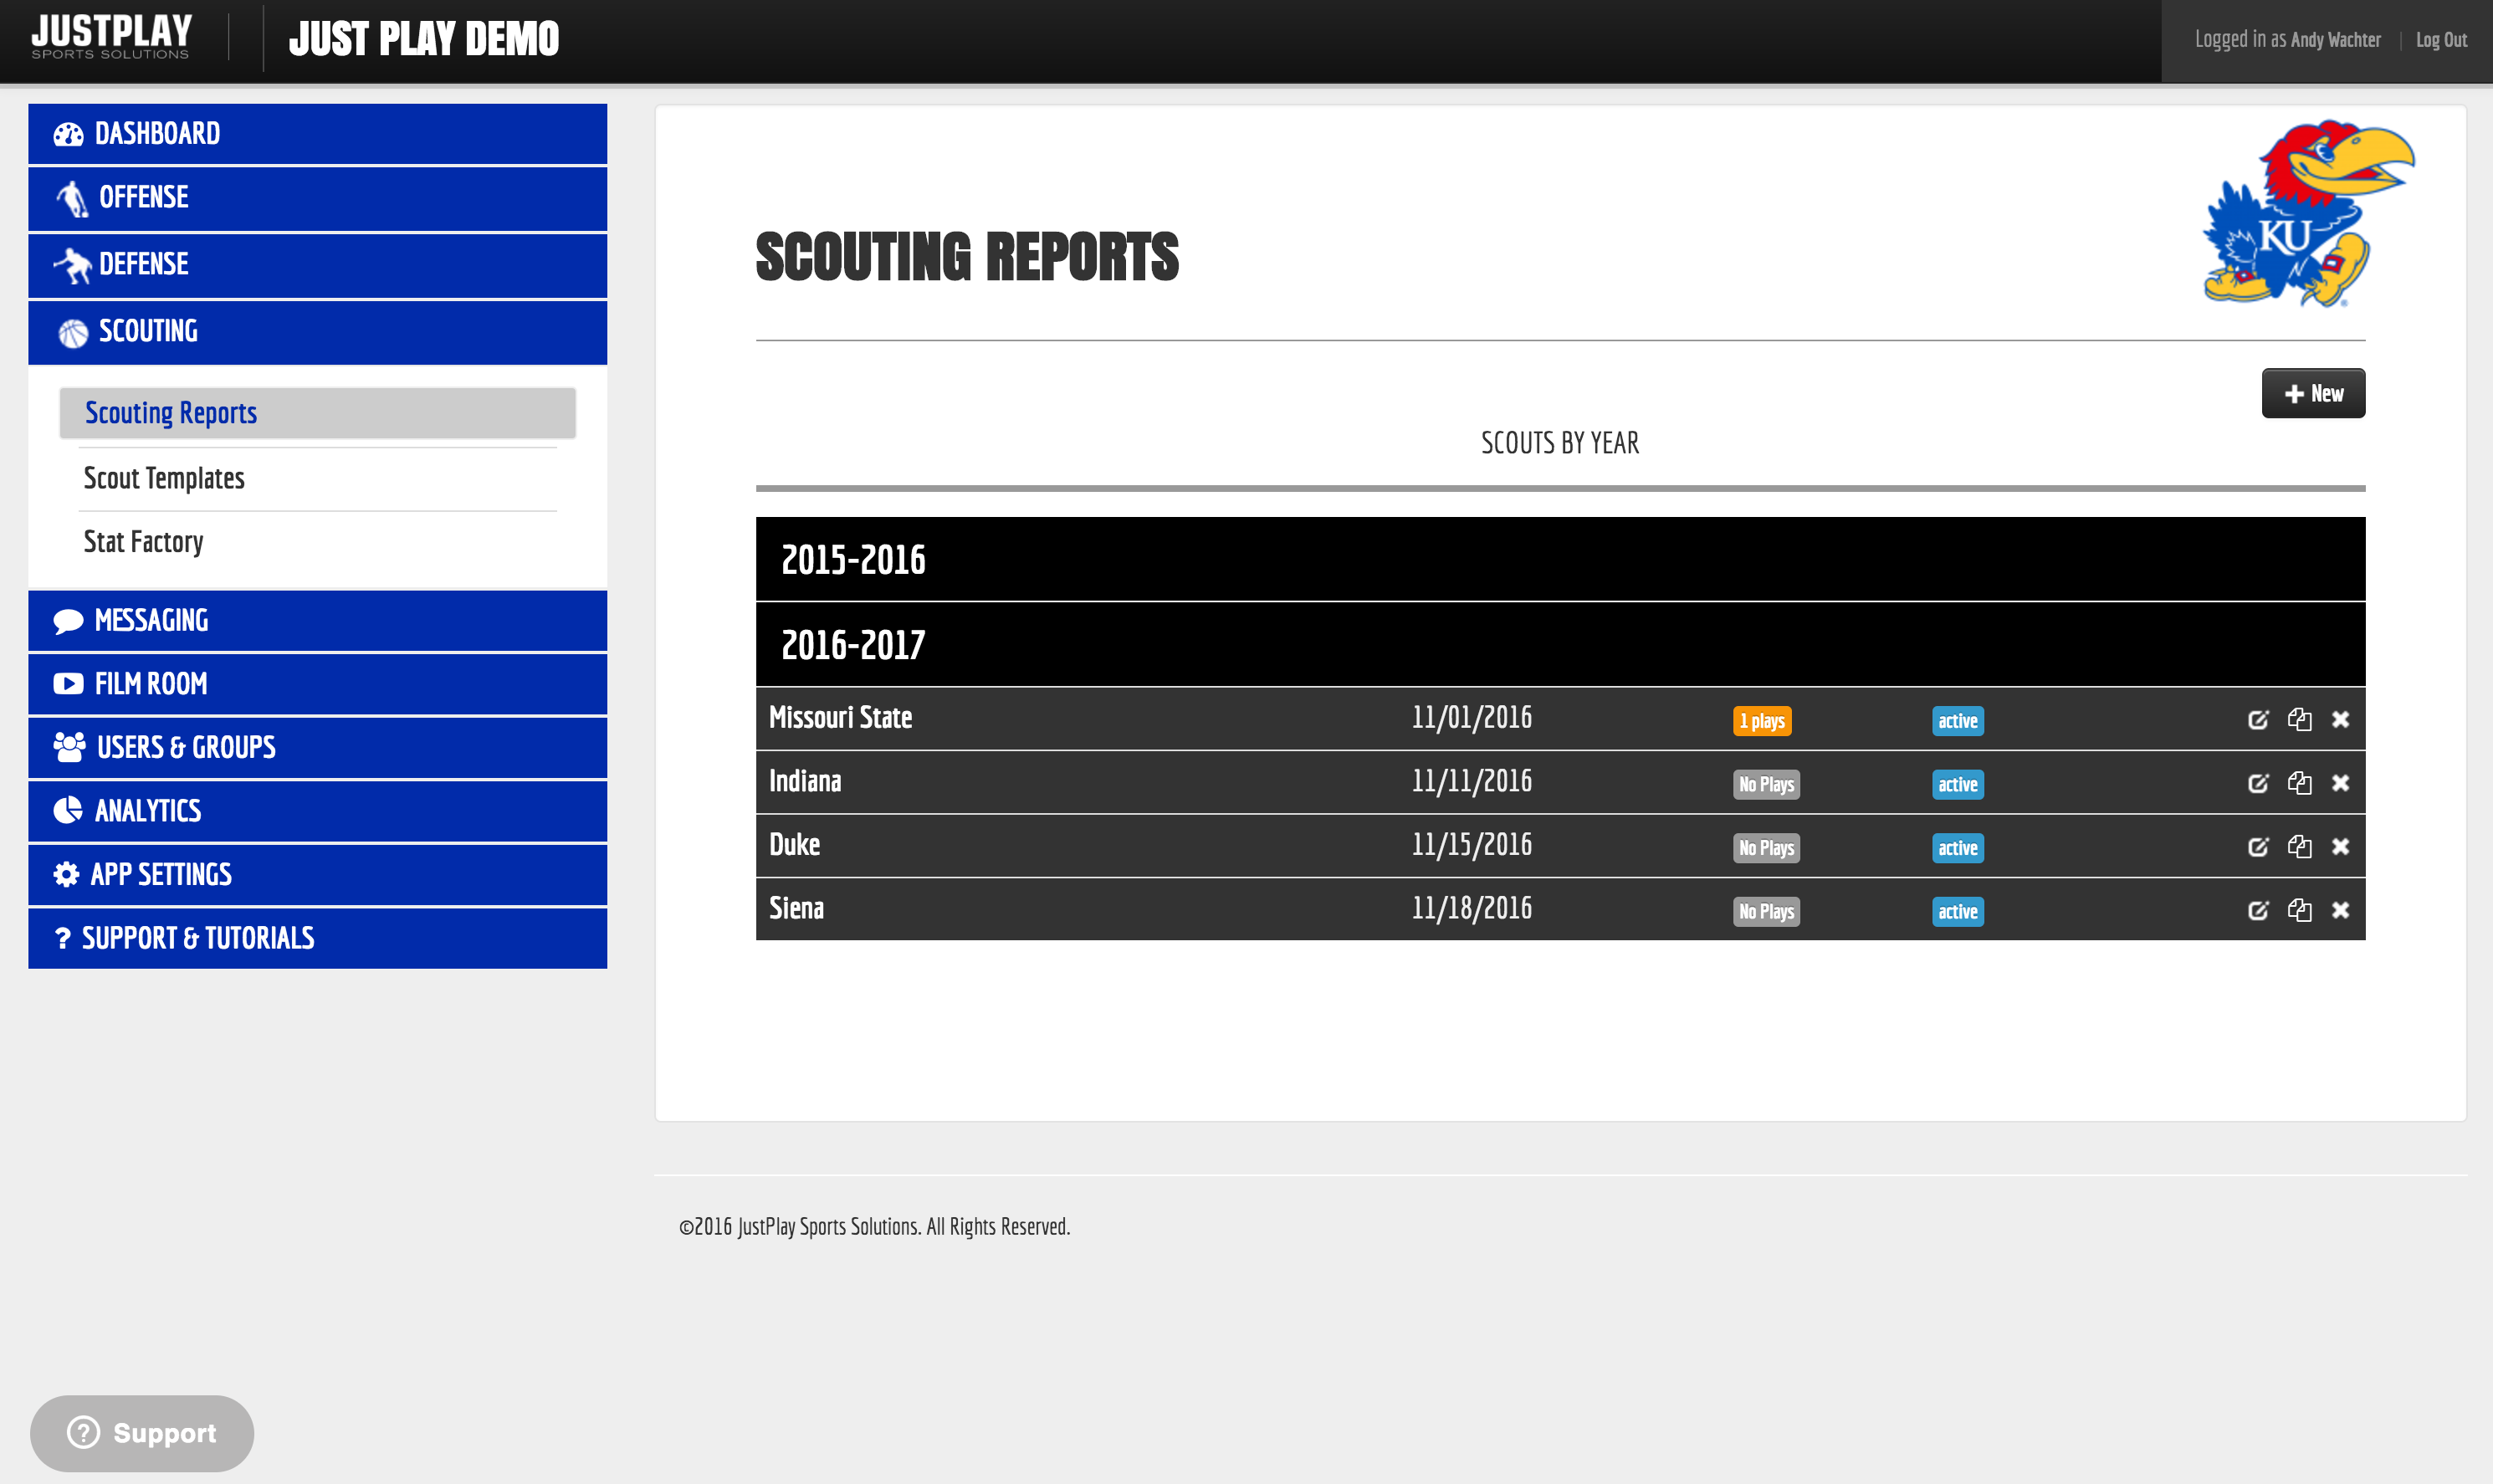This screenshot has height=1484, width=2493.
Task: Toggle Siena's active badge
Action: 1957,912
